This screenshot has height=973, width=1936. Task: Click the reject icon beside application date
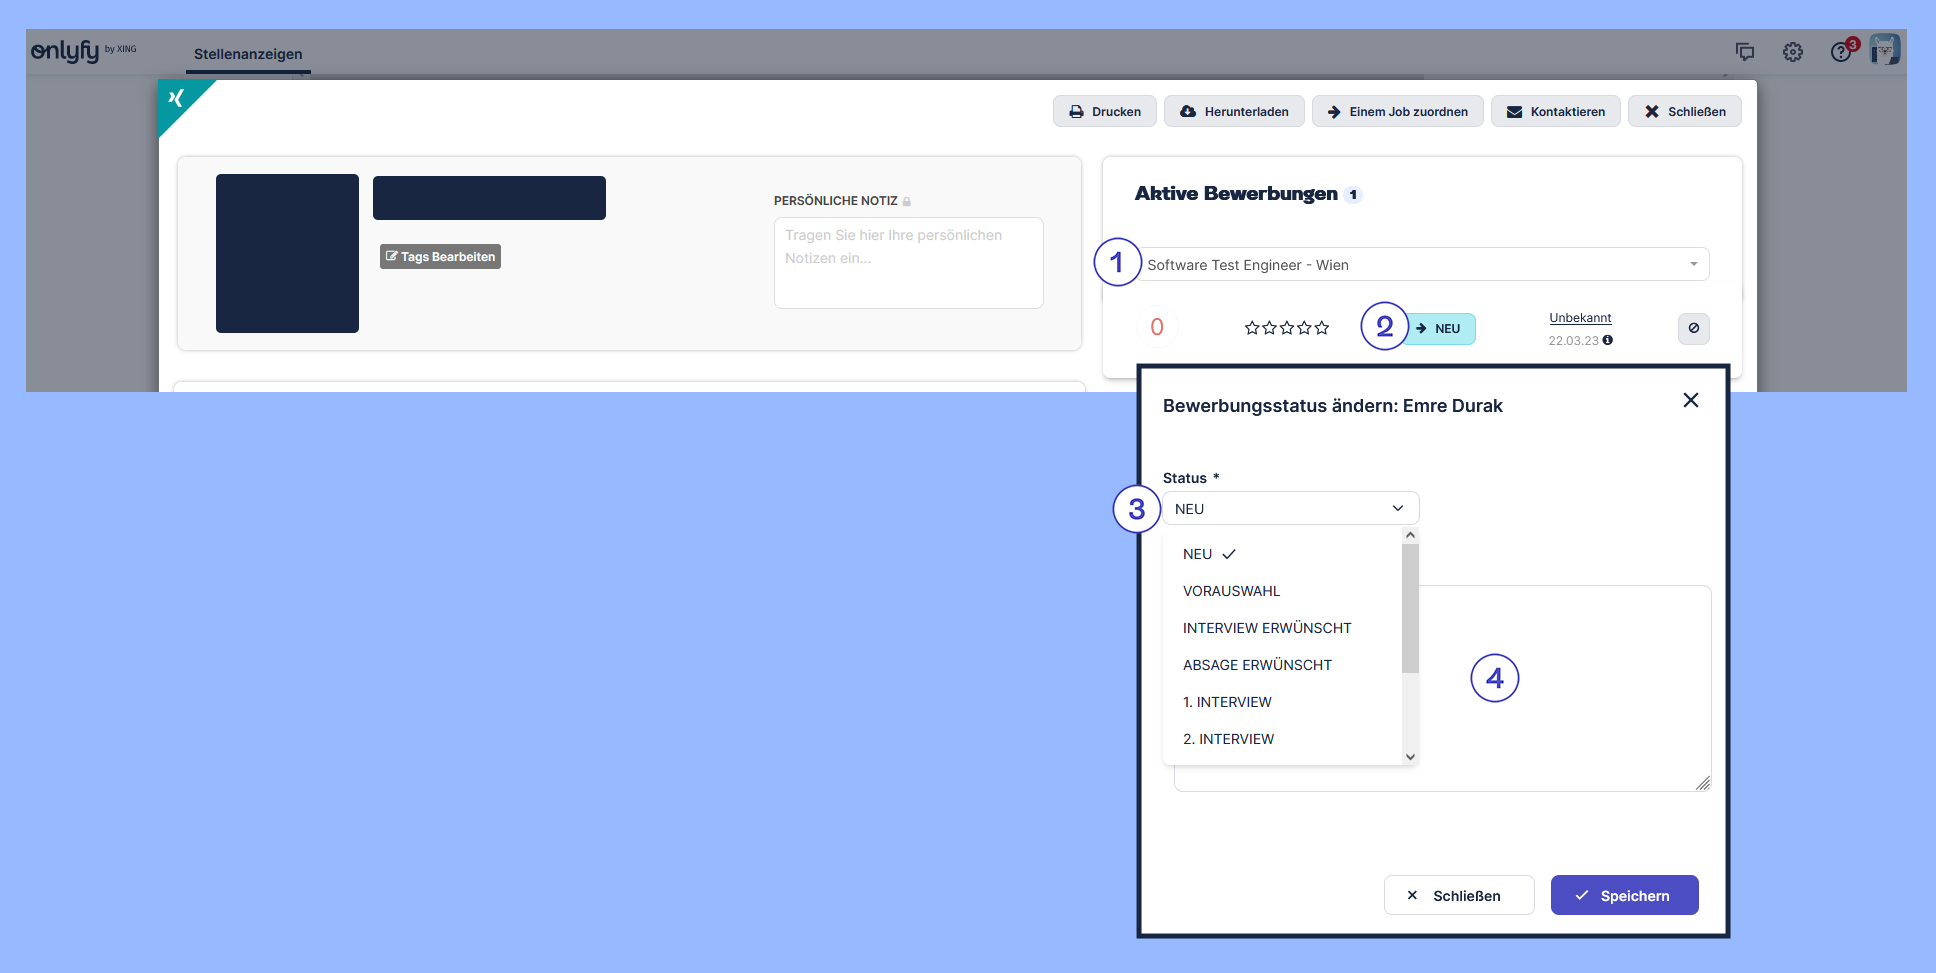click(1693, 328)
